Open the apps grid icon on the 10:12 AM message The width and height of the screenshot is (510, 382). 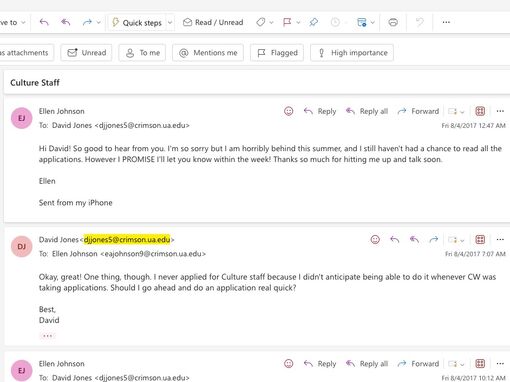480,363
